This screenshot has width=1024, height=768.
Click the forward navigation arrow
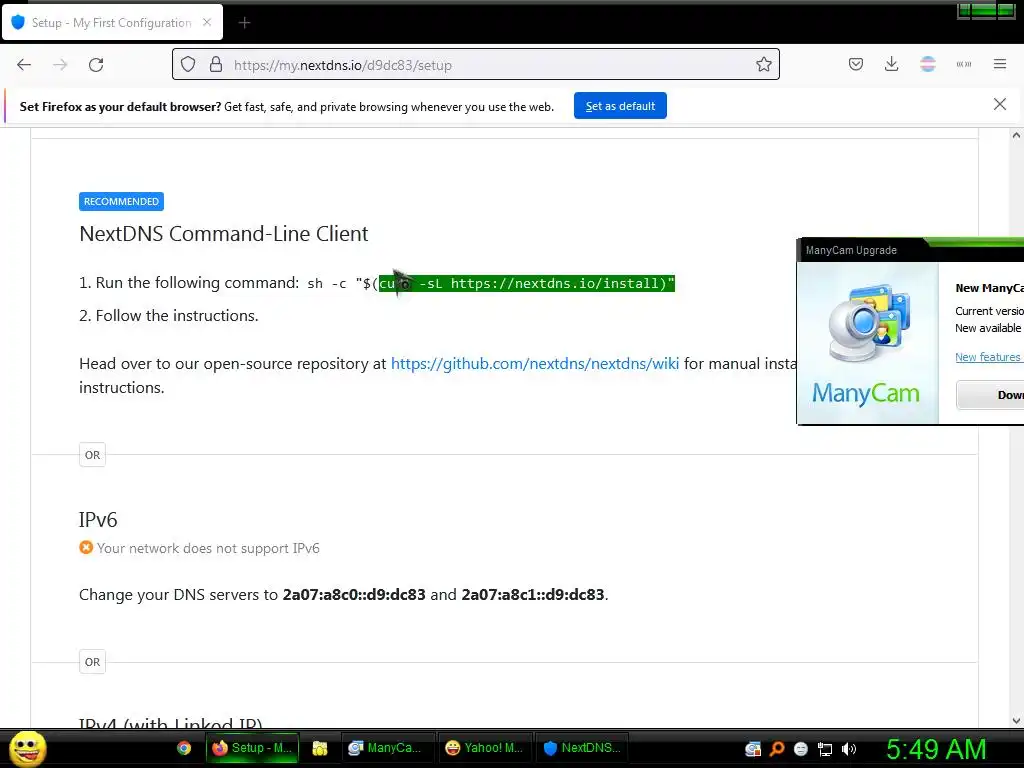(x=60, y=65)
